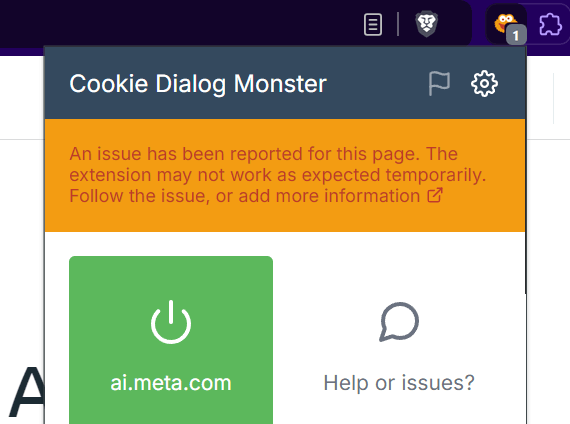Viewport: 570px width, 424px height.
Task: Open extension settings via gear icon
Action: coord(484,84)
